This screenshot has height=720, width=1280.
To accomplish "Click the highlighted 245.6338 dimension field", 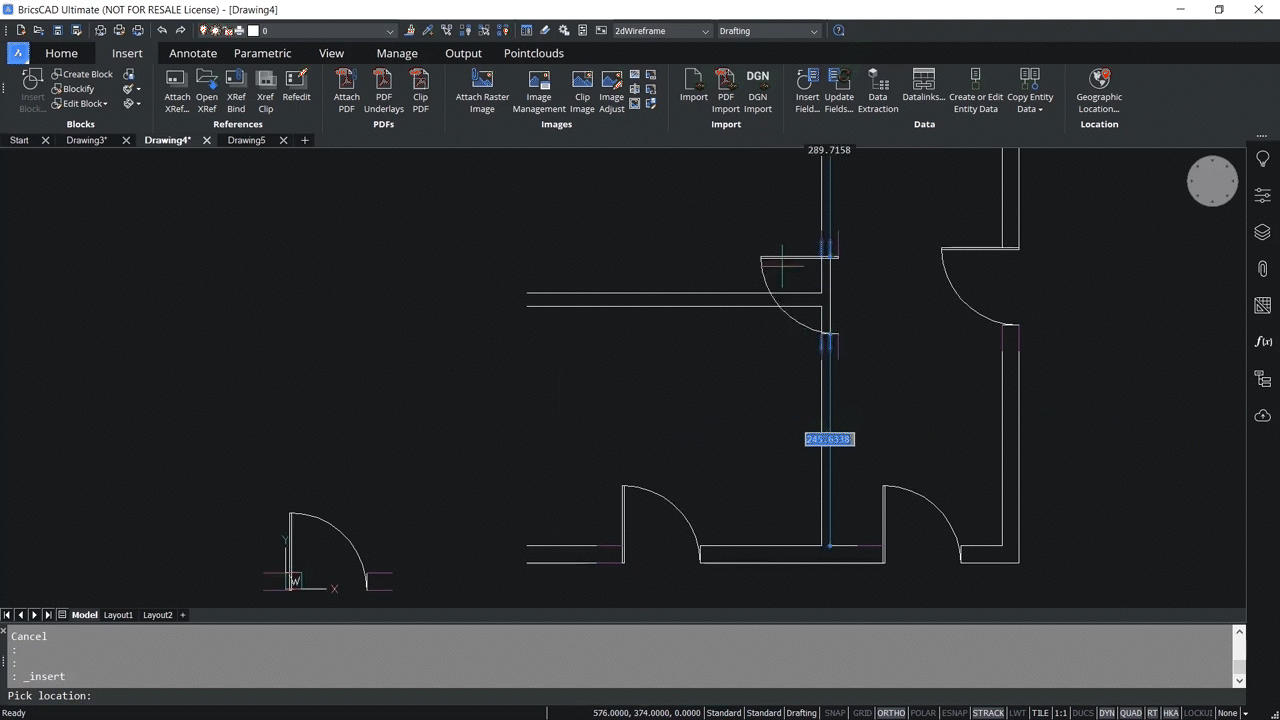I will tap(829, 439).
